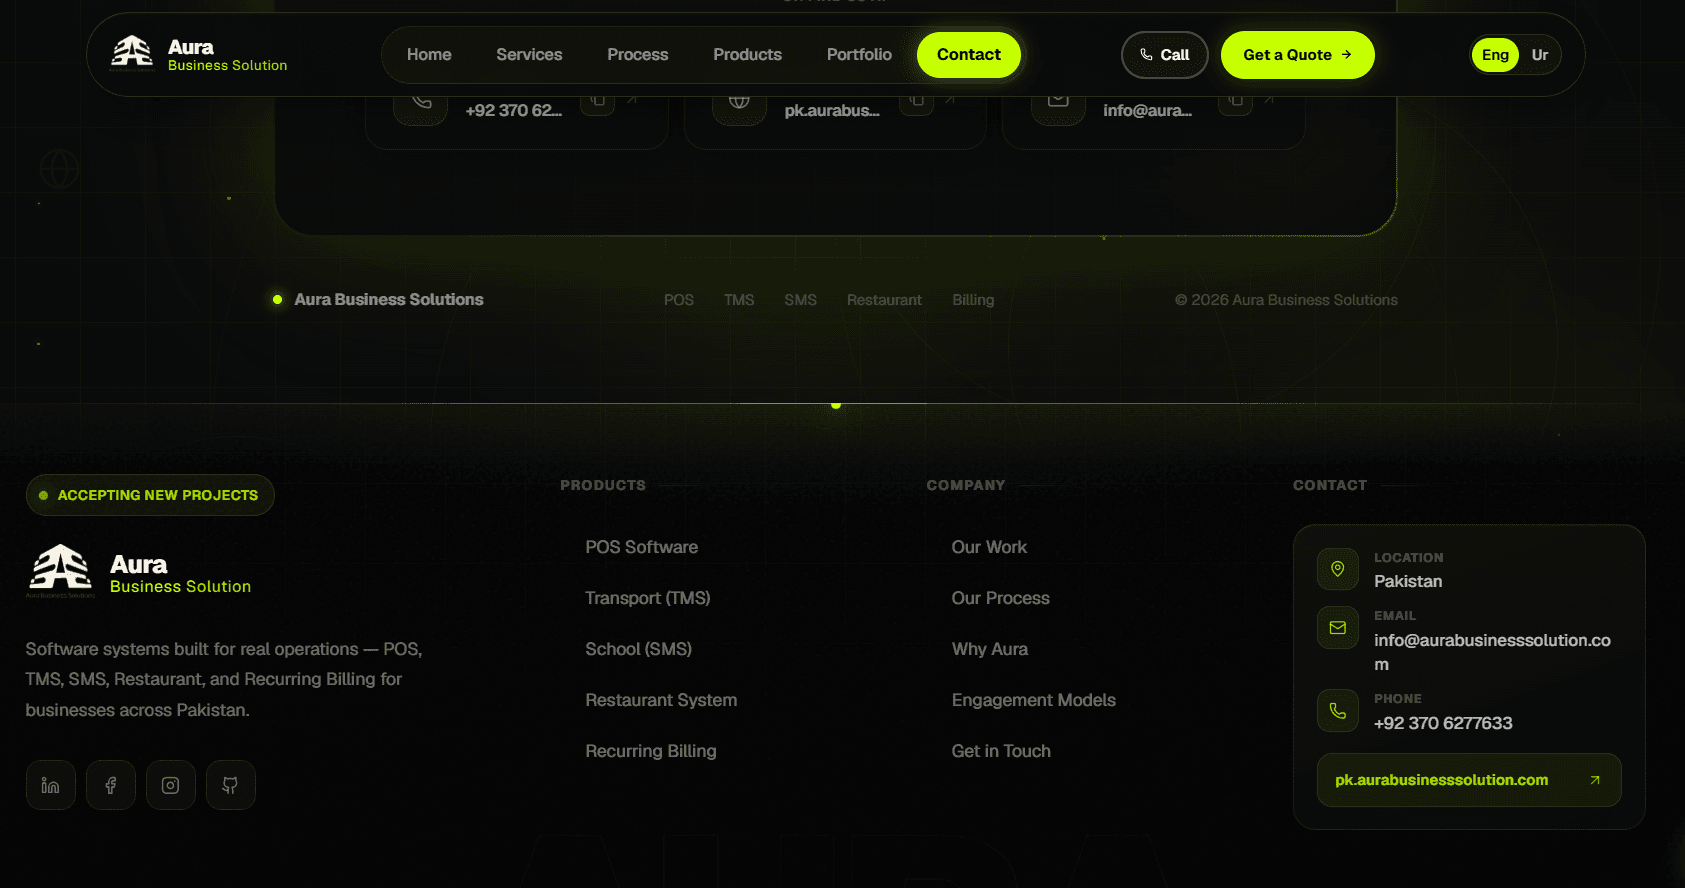Screen dimensions: 1685x888
Task: Open the SMS link in the mini footer
Action: click(800, 300)
